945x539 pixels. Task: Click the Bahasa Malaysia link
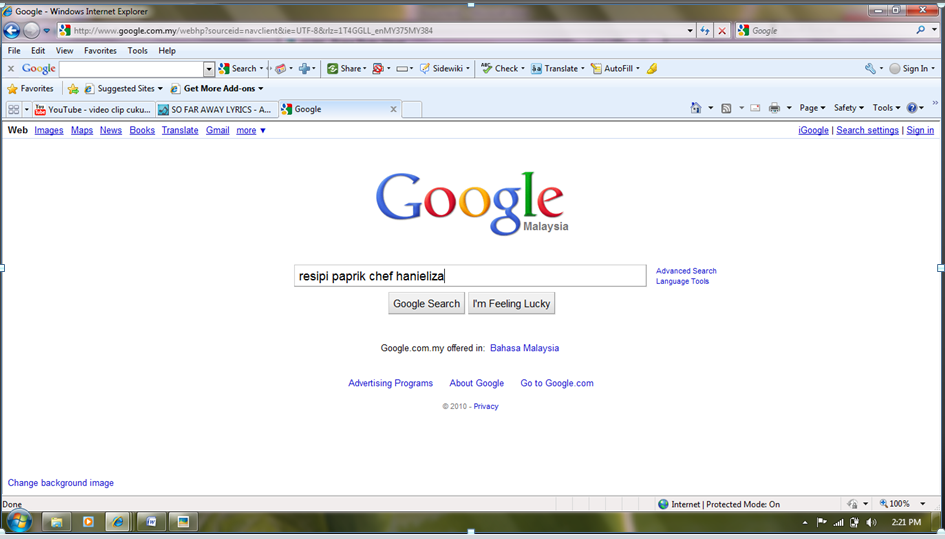[524, 348]
